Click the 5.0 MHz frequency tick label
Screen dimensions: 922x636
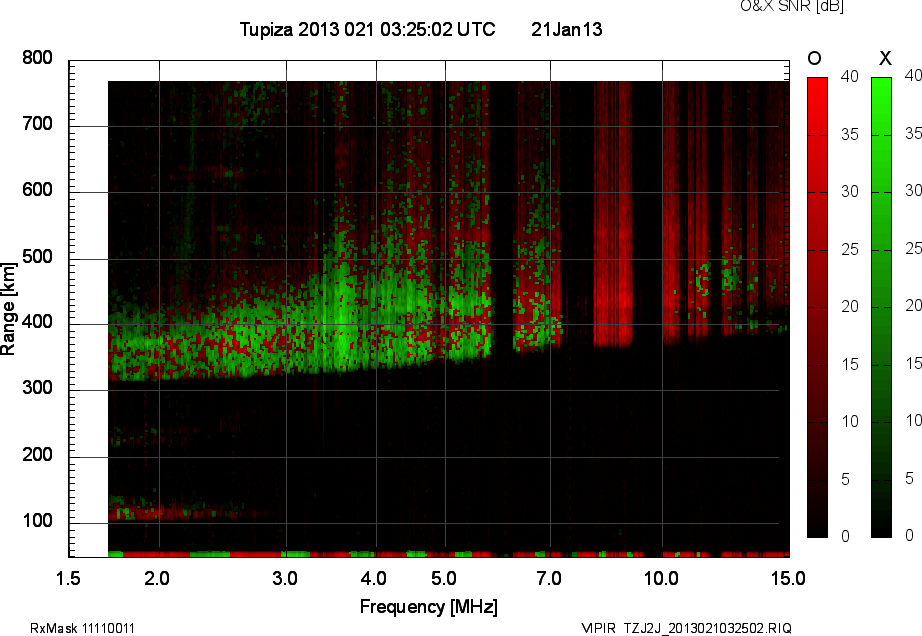tap(444, 579)
